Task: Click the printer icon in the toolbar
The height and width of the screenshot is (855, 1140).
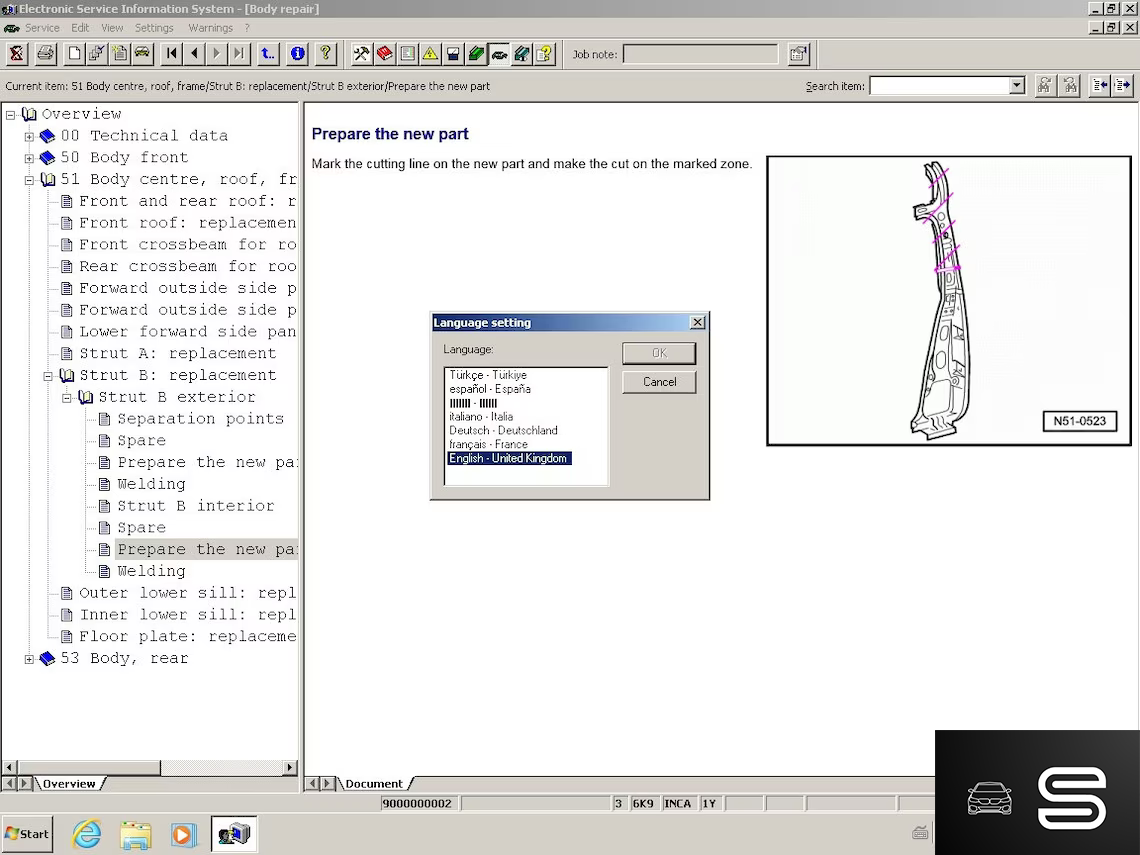Action: 45,54
